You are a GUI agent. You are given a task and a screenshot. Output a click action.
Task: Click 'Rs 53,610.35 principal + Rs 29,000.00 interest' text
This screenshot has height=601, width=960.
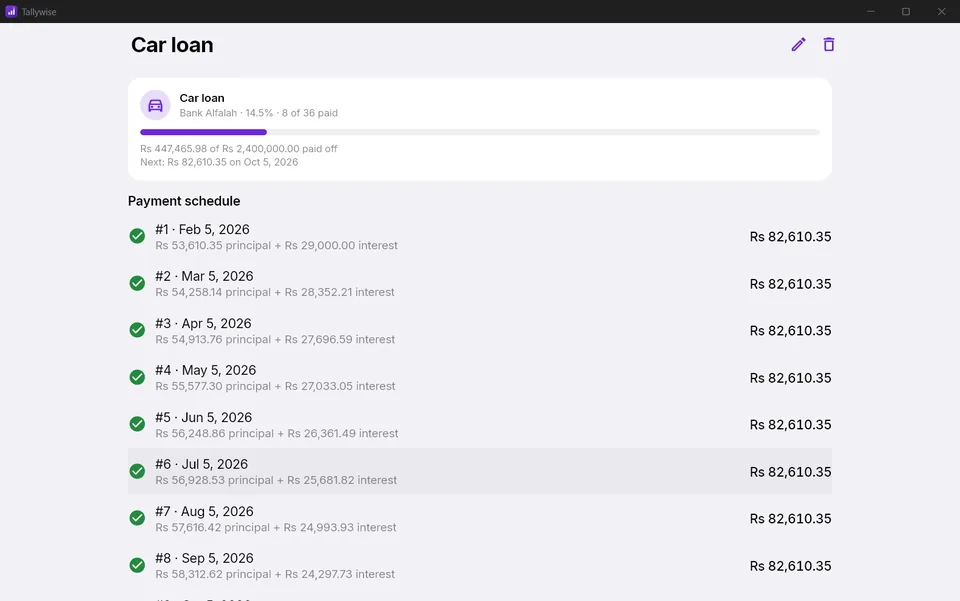click(276, 245)
